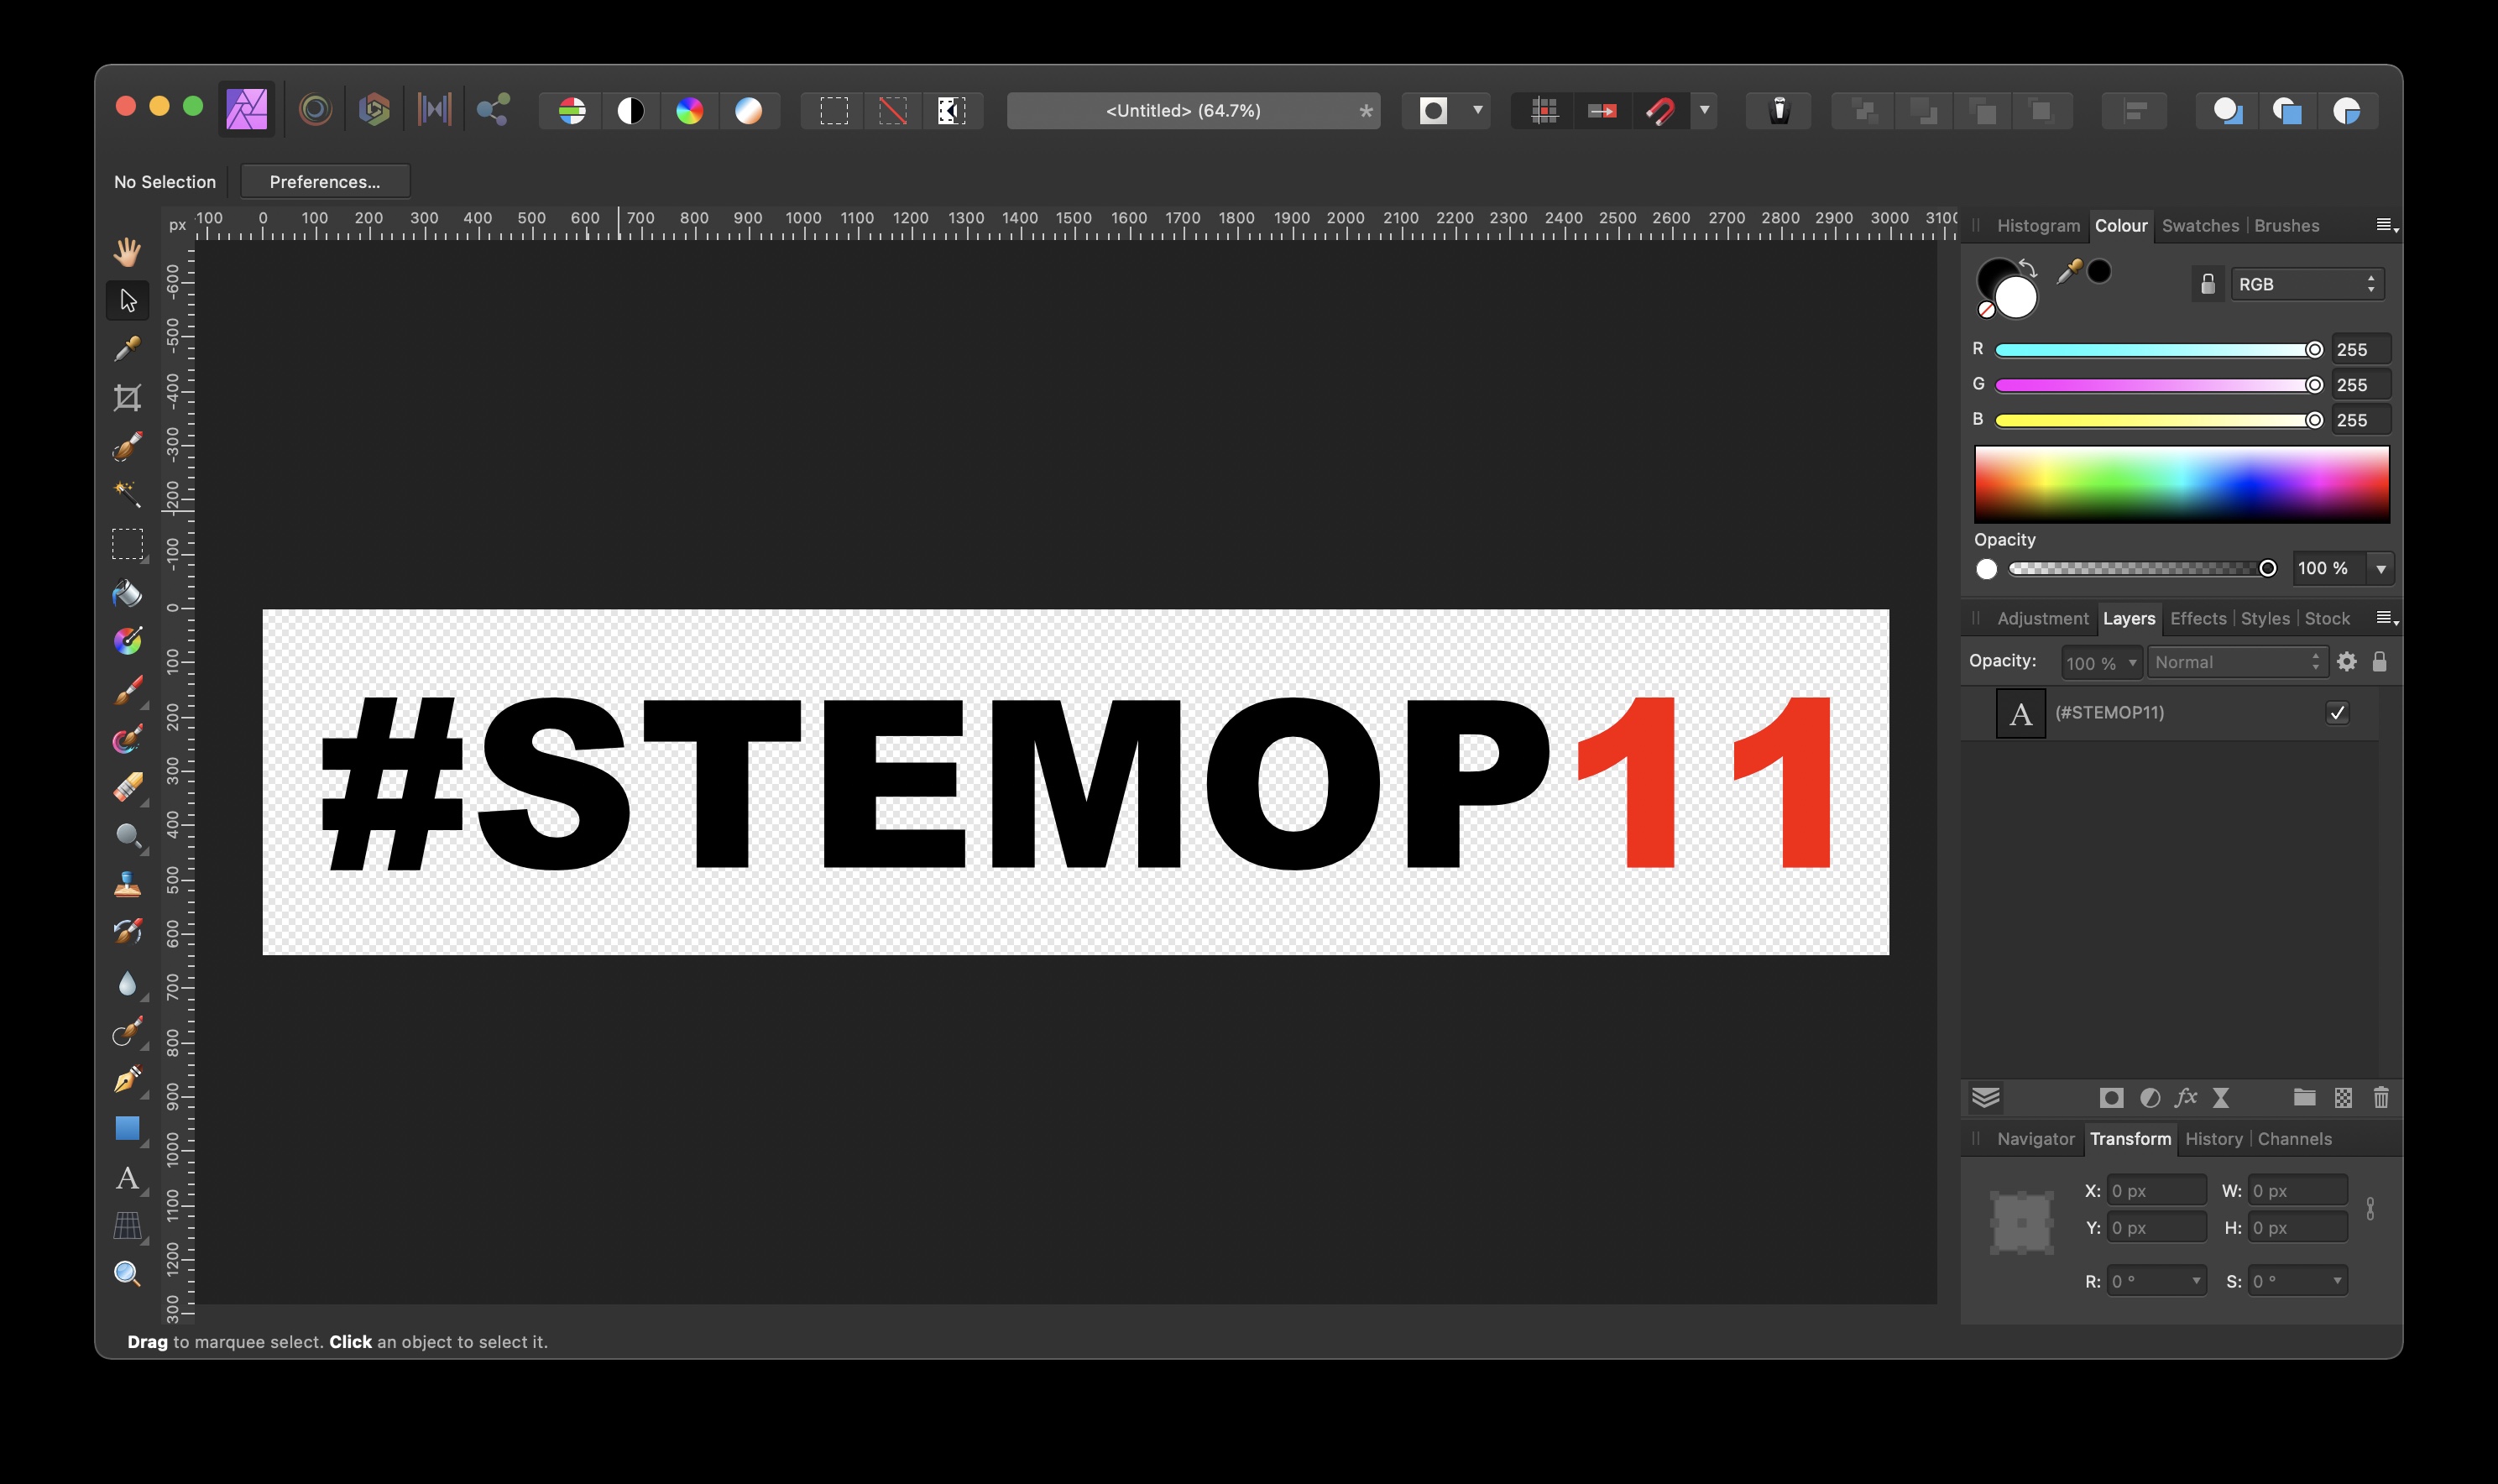Expand the colour Opacity 100 % dropdown arrow
Image resolution: width=2498 pixels, height=1484 pixels.
click(2381, 568)
